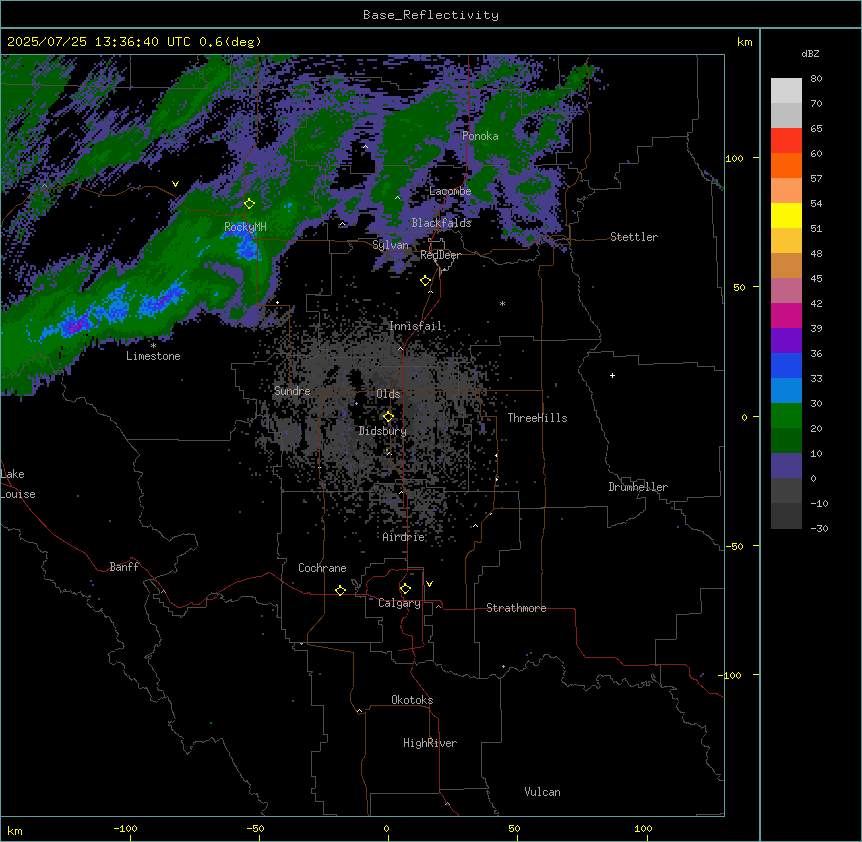Click the Vulcan city label
The width and height of the screenshot is (862, 842).
pyautogui.click(x=543, y=792)
